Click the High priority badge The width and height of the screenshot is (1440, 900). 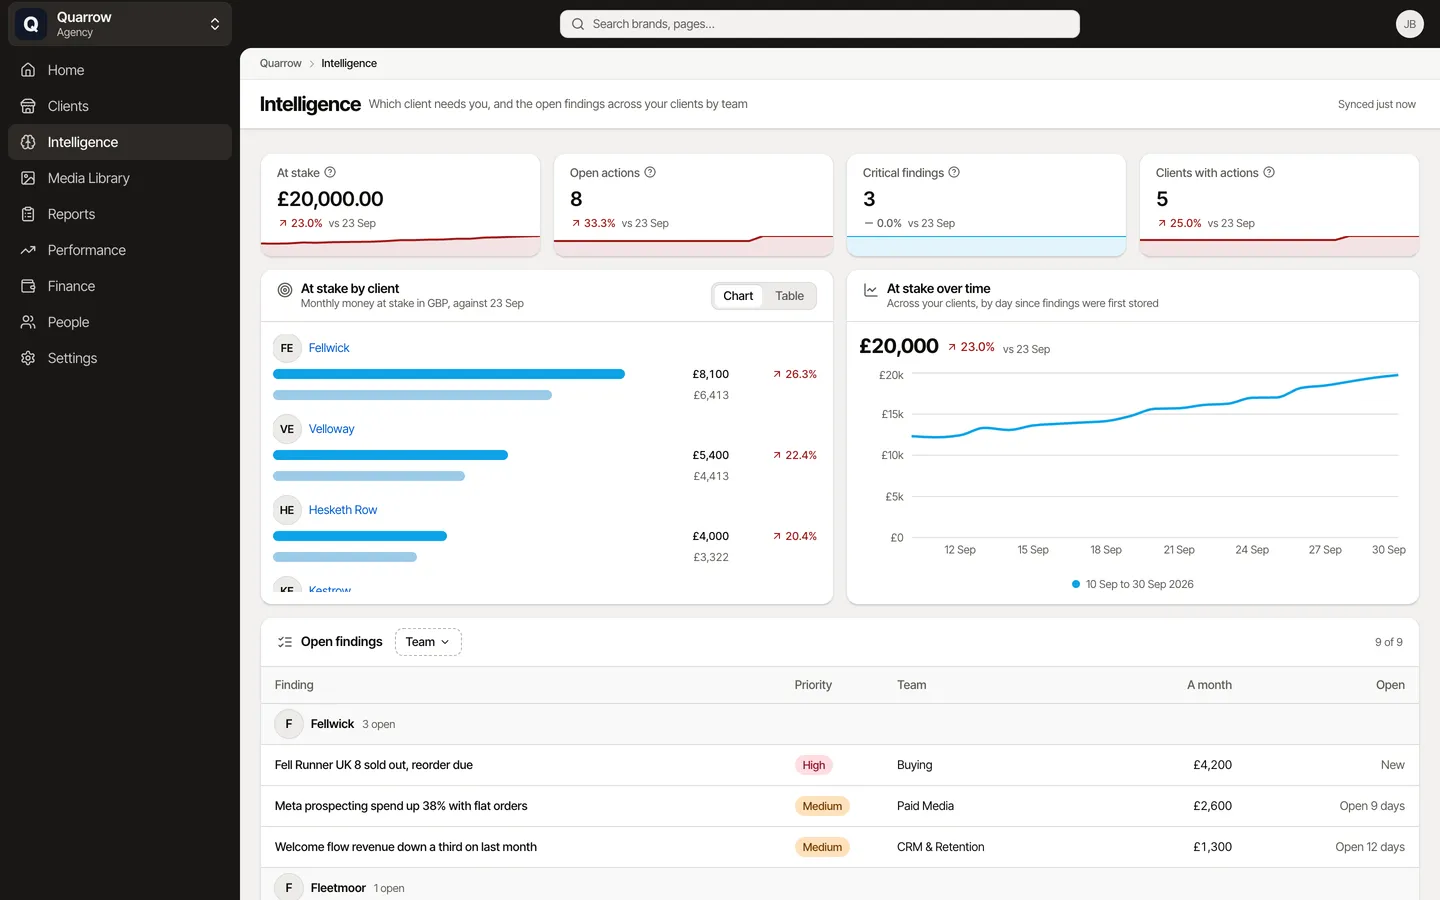click(x=814, y=765)
